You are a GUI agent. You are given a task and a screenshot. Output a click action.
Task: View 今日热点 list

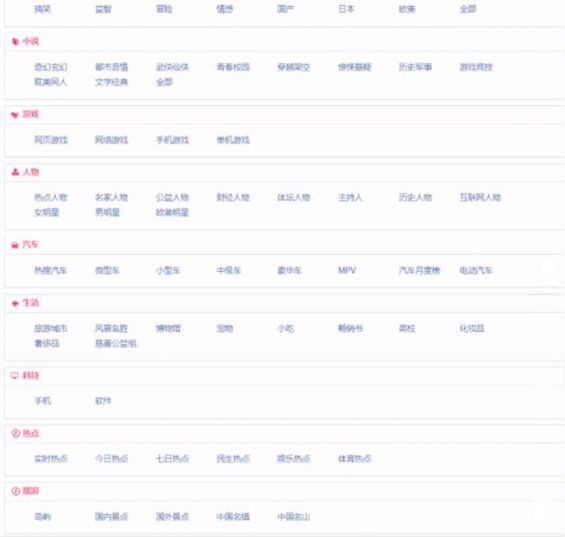[x=111, y=459]
